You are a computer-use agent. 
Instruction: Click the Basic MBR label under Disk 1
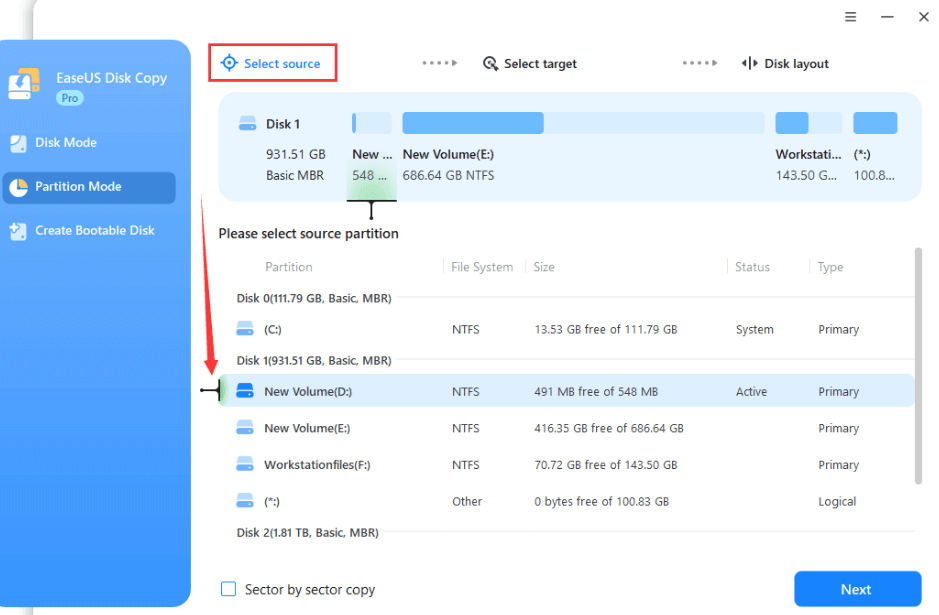(x=295, y=175)
